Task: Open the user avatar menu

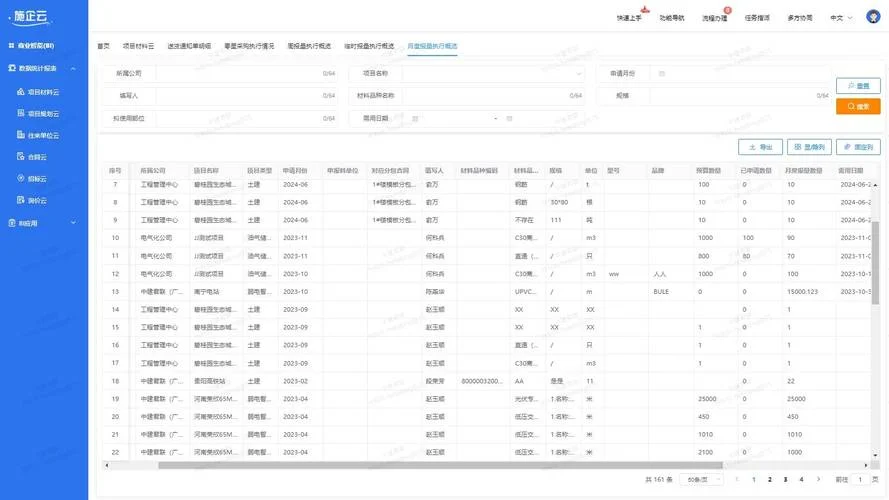Action: pos(873,16)
